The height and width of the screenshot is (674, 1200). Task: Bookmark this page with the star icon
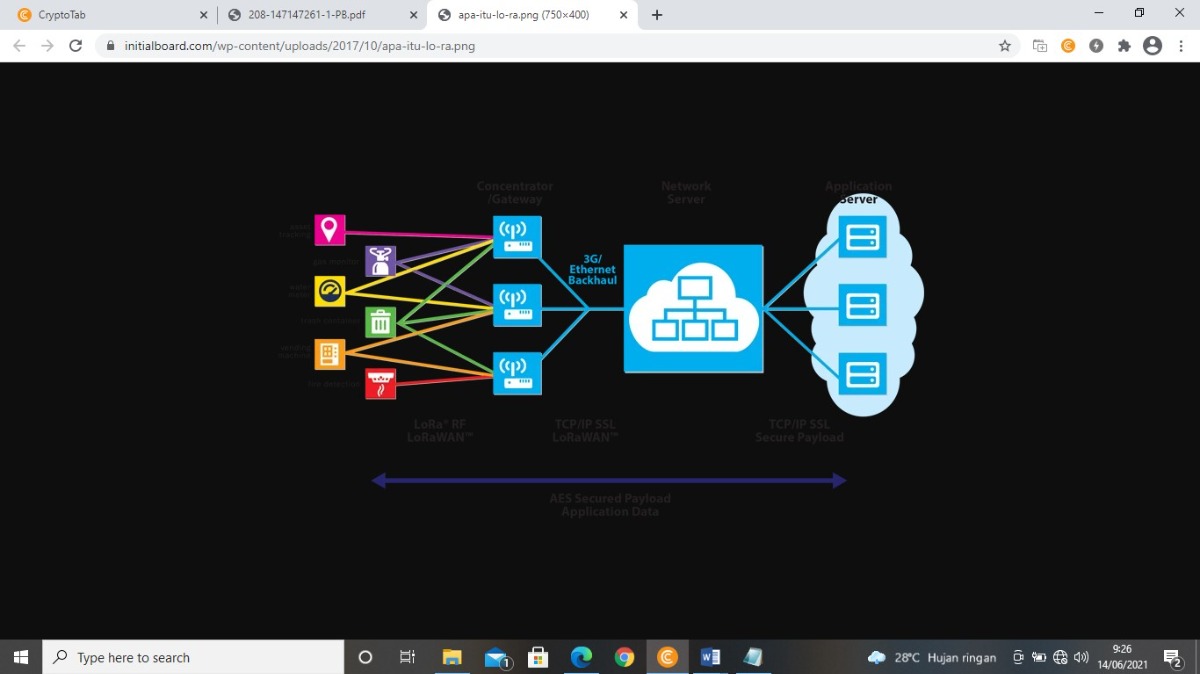[x=1005, y=46]
